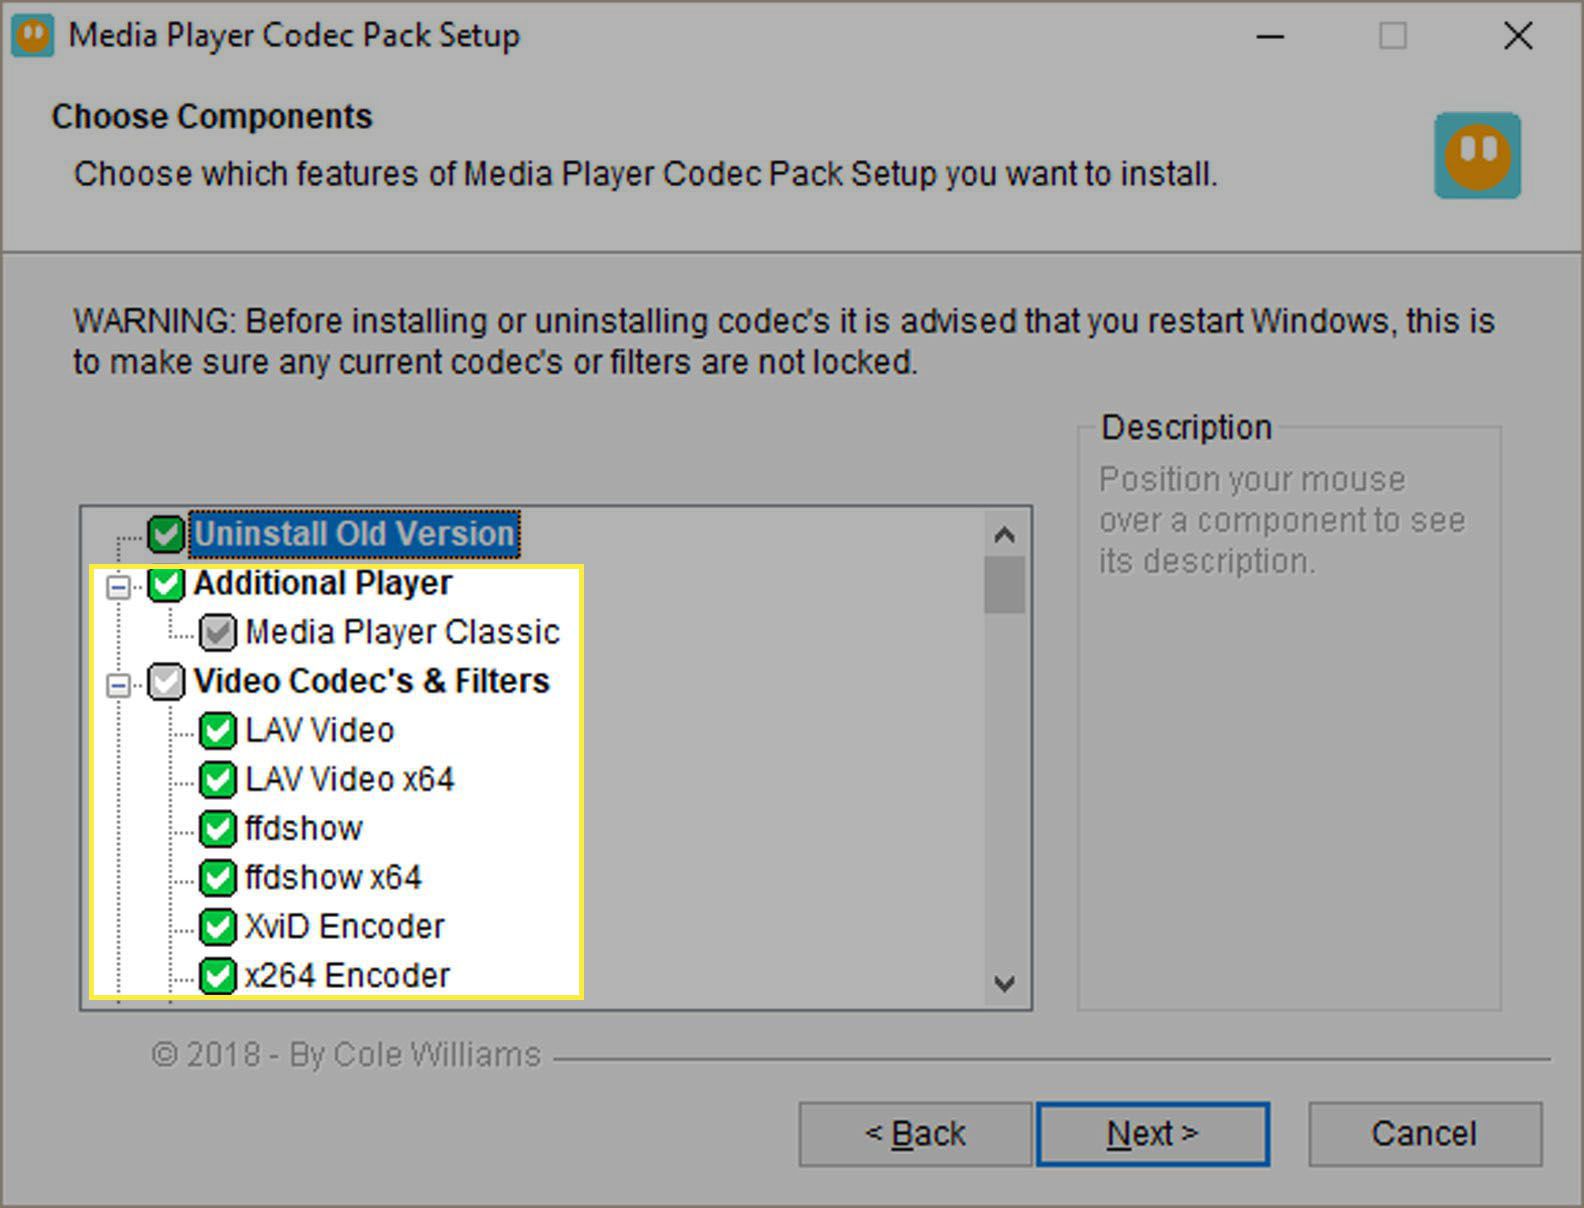
Task: Go back with the Back button
Action: coord(914,1134)
